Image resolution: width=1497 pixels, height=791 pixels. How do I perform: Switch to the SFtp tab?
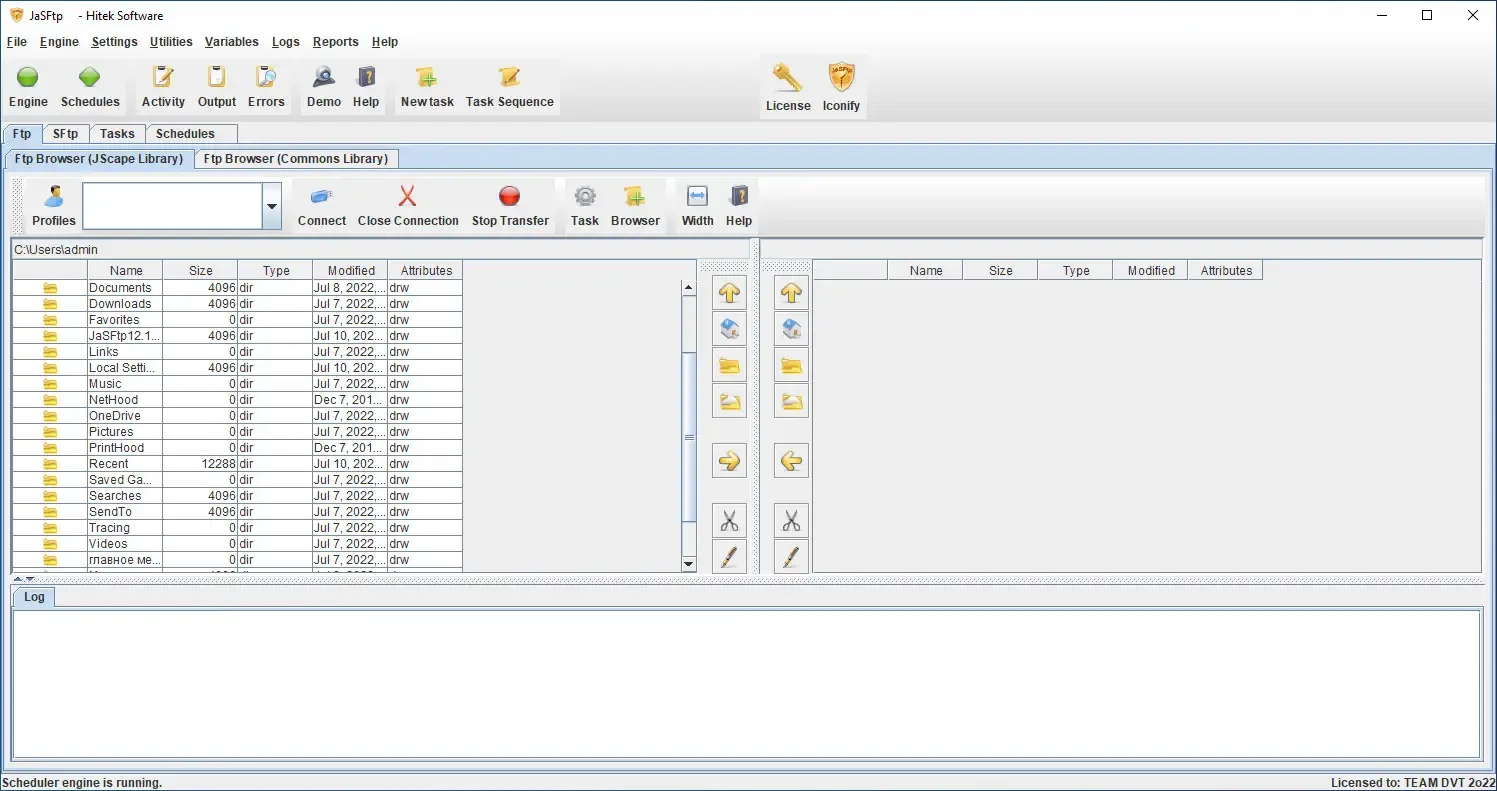(66, 134)
